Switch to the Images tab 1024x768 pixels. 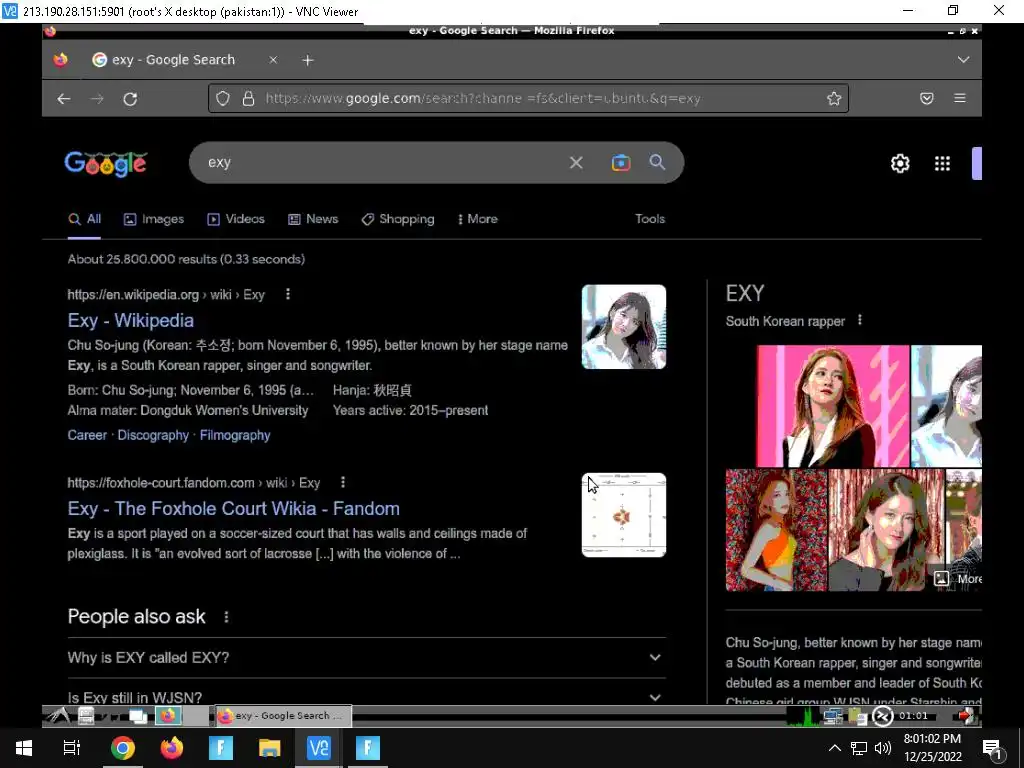click(154, 219)
